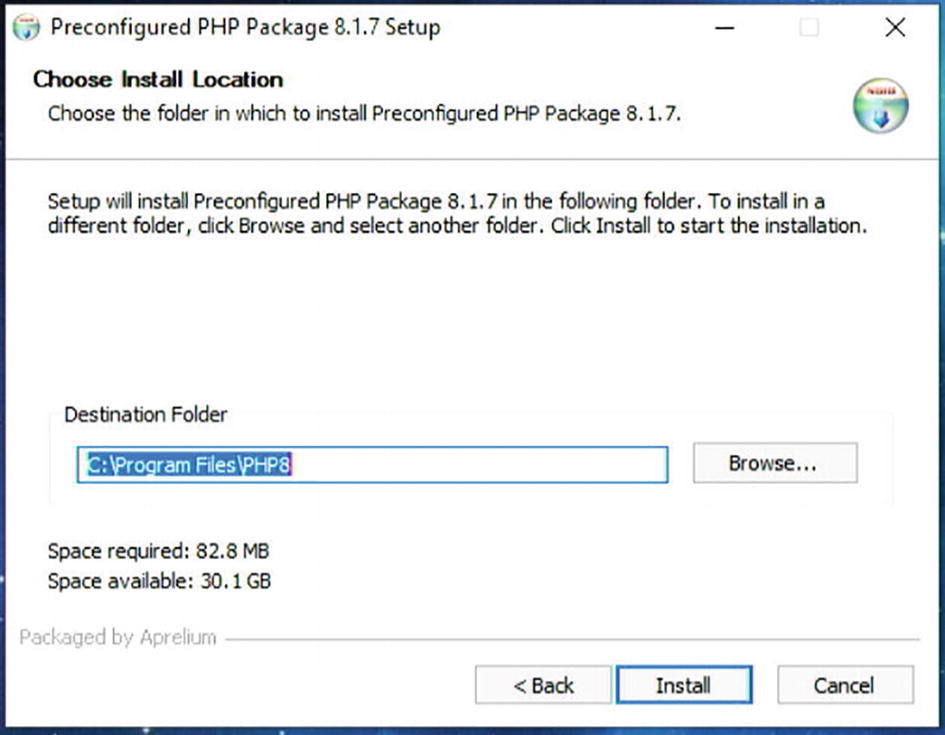The height and width of the screenshot is (735, 945).
Task: Click the "Packaged by Aprelium" branding text
Action: point(118,637)
